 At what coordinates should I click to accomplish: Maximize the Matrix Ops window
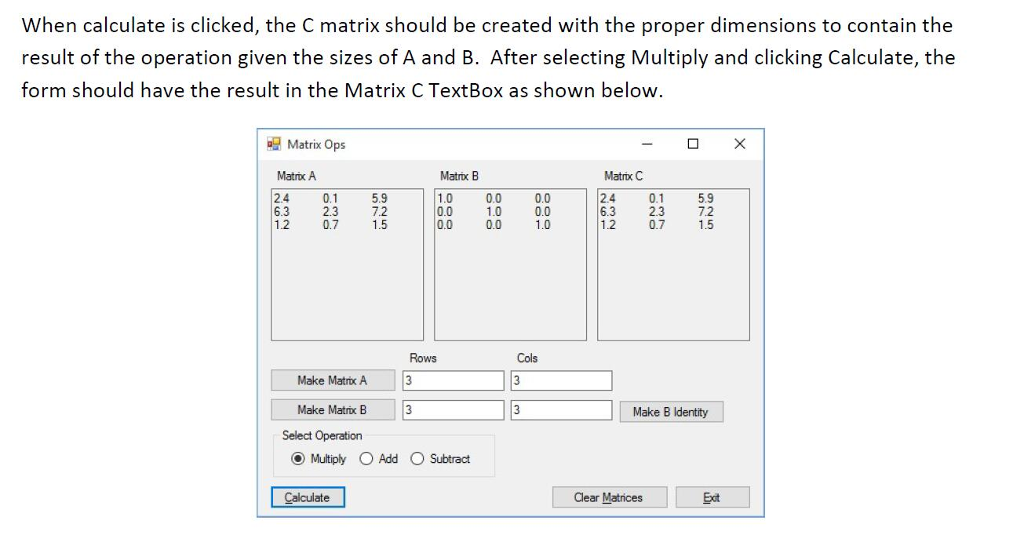pos(693,144)
